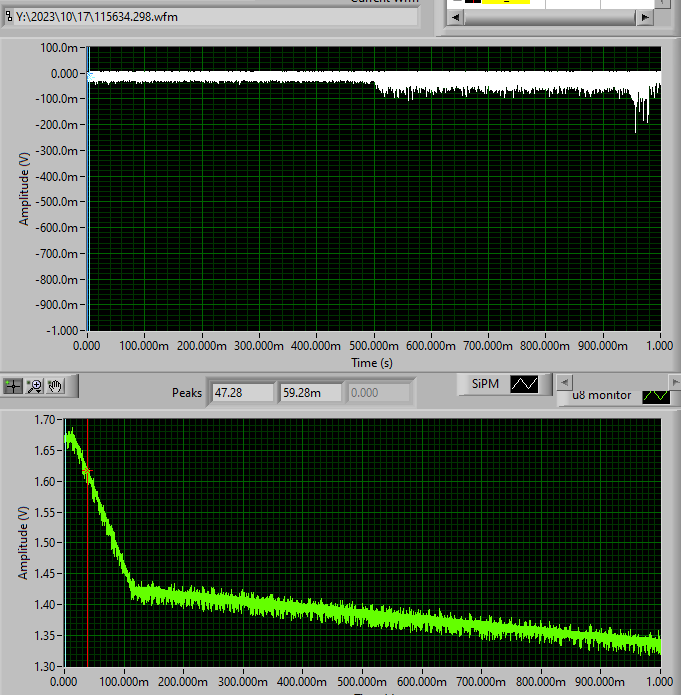Click the greyed Peaks value 0.000
The width and height of the screenshot is (681, 695).
[379, 393]
